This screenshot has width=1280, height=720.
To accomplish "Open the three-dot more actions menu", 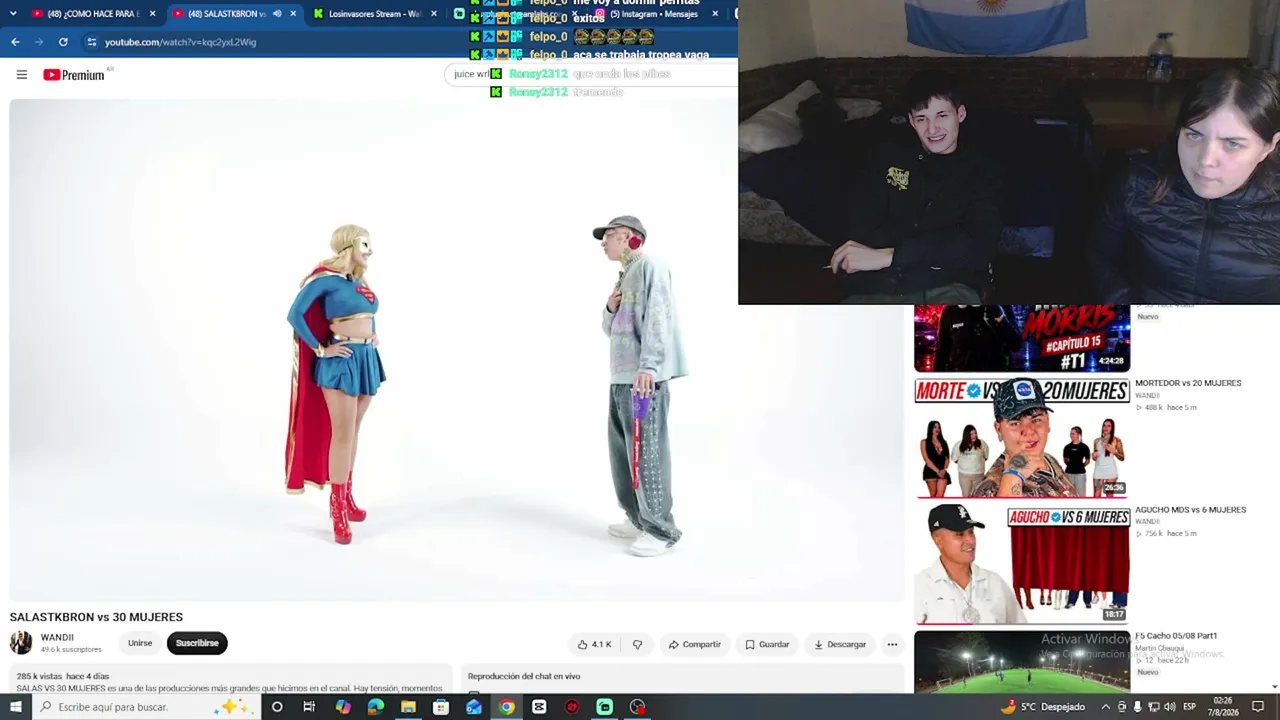I will point(892,644).
